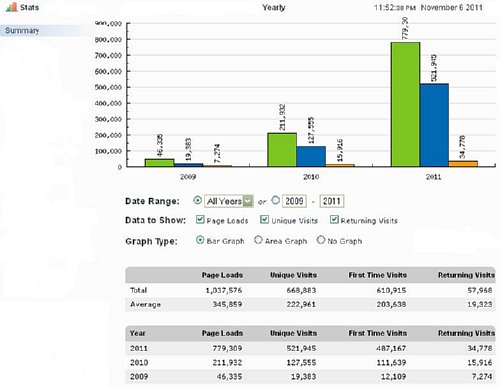The width and height of the screenshot is (500, 388).
Task: Click Page Loads header in yearly table
Action: pyautogui.click(x=222, y=333)
